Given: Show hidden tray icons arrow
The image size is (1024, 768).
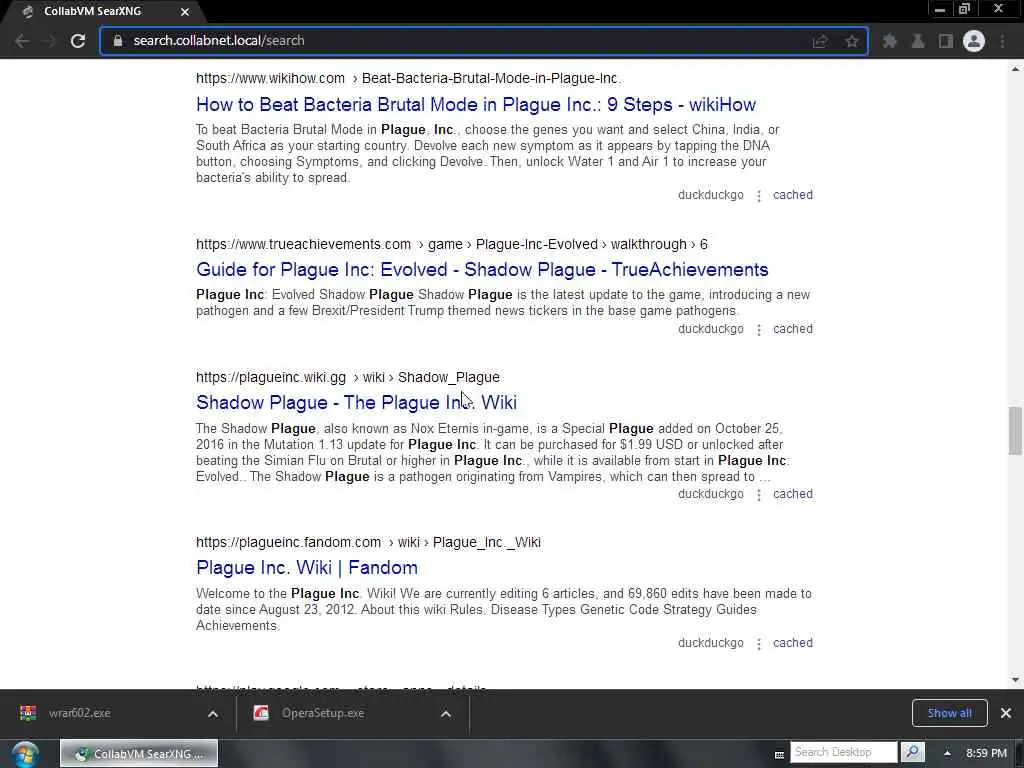Looking at the screenshot, I should (x=947, y=753).
